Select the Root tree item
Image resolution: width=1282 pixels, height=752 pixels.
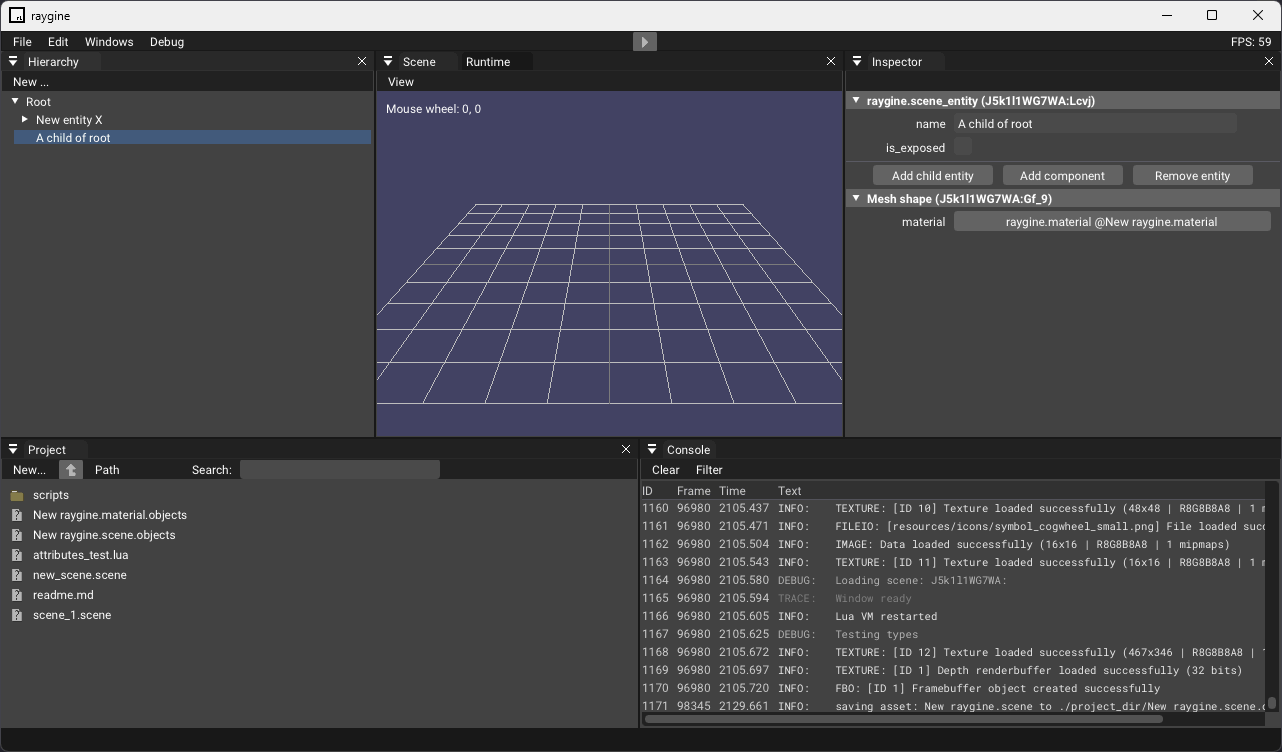coord(38,102)
